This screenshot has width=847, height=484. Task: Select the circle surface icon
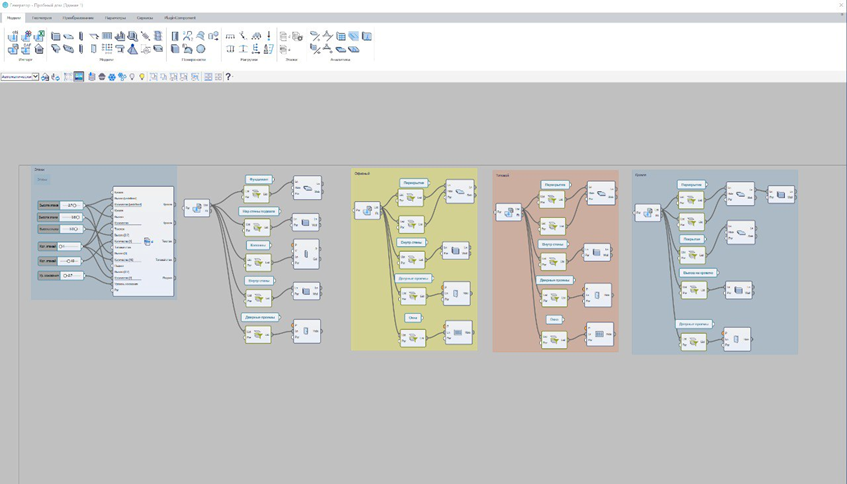[x=200, y=49]
